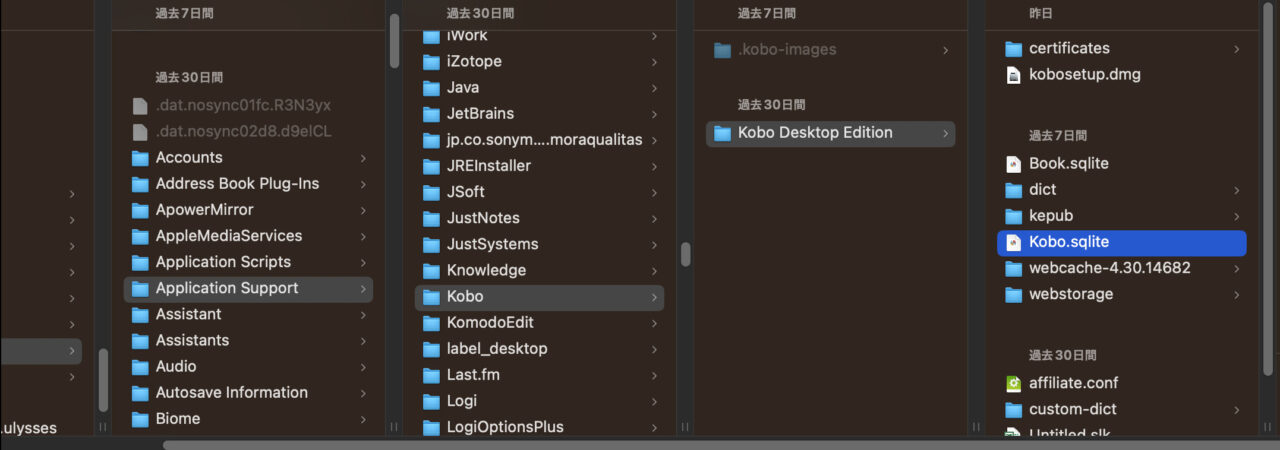Image resolution: width=1280 pixels, height=450 pixels.
Task: Click the JetBrains folder icon
Action: click(431, 114)
